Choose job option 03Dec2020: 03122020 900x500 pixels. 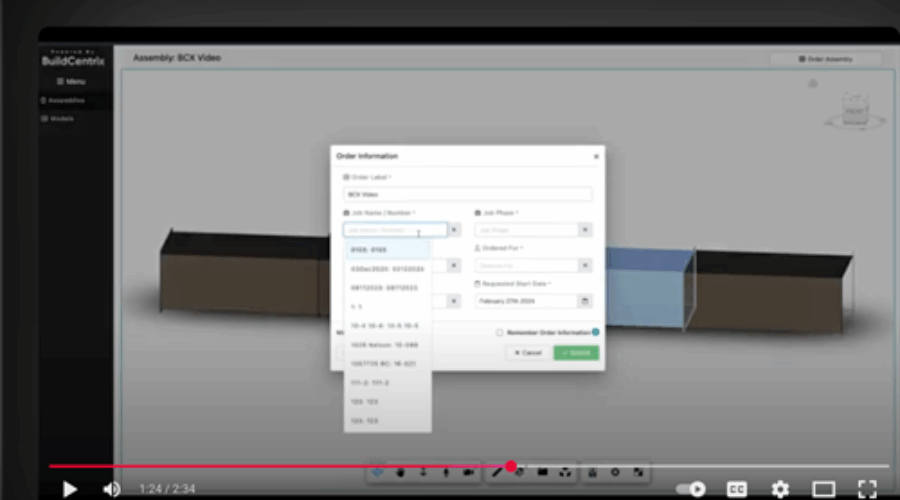387,269
